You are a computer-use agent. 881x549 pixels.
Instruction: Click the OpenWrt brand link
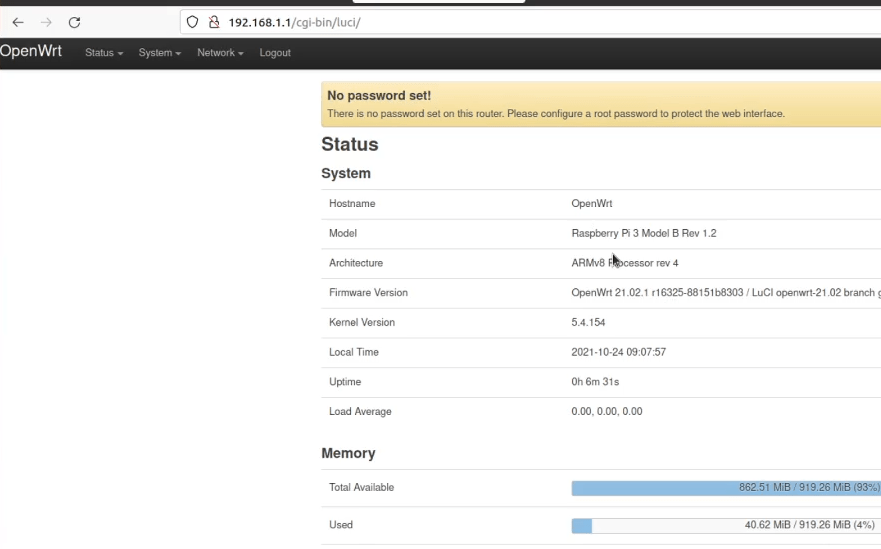click(31, 51)
